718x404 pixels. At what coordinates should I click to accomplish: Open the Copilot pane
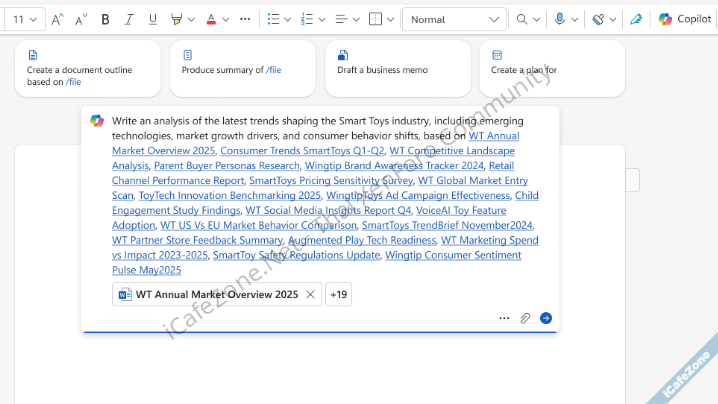coord(685,19)
